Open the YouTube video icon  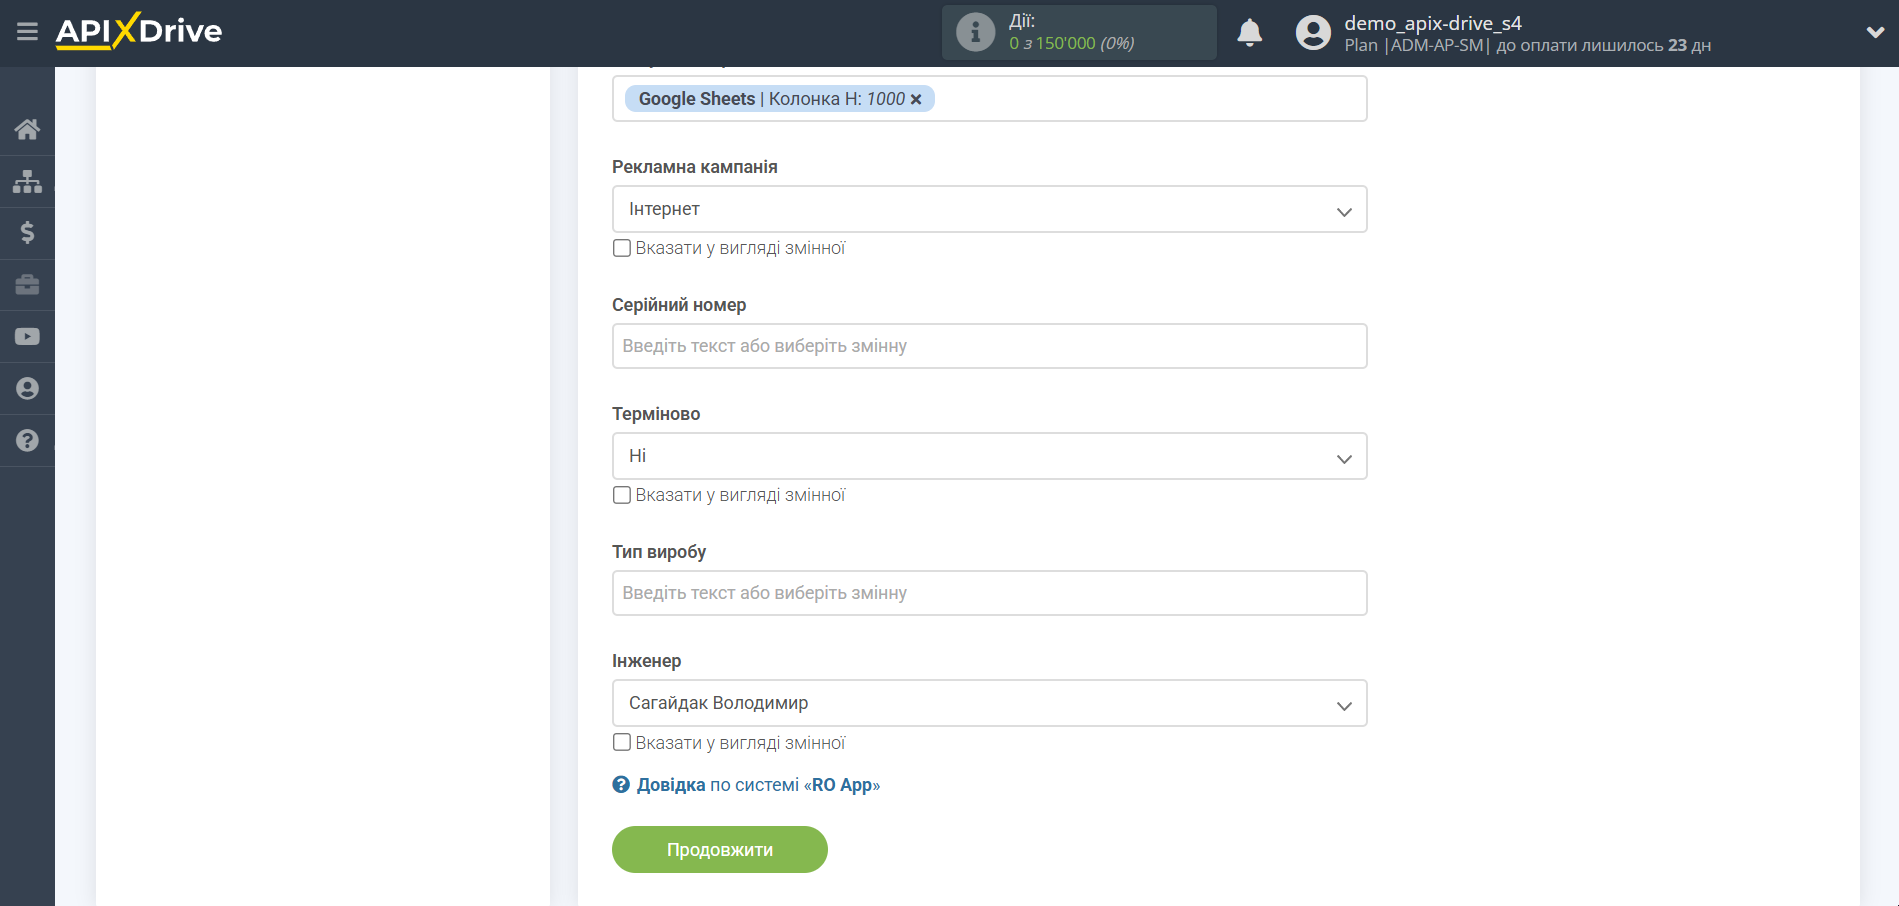pos(27,337)
